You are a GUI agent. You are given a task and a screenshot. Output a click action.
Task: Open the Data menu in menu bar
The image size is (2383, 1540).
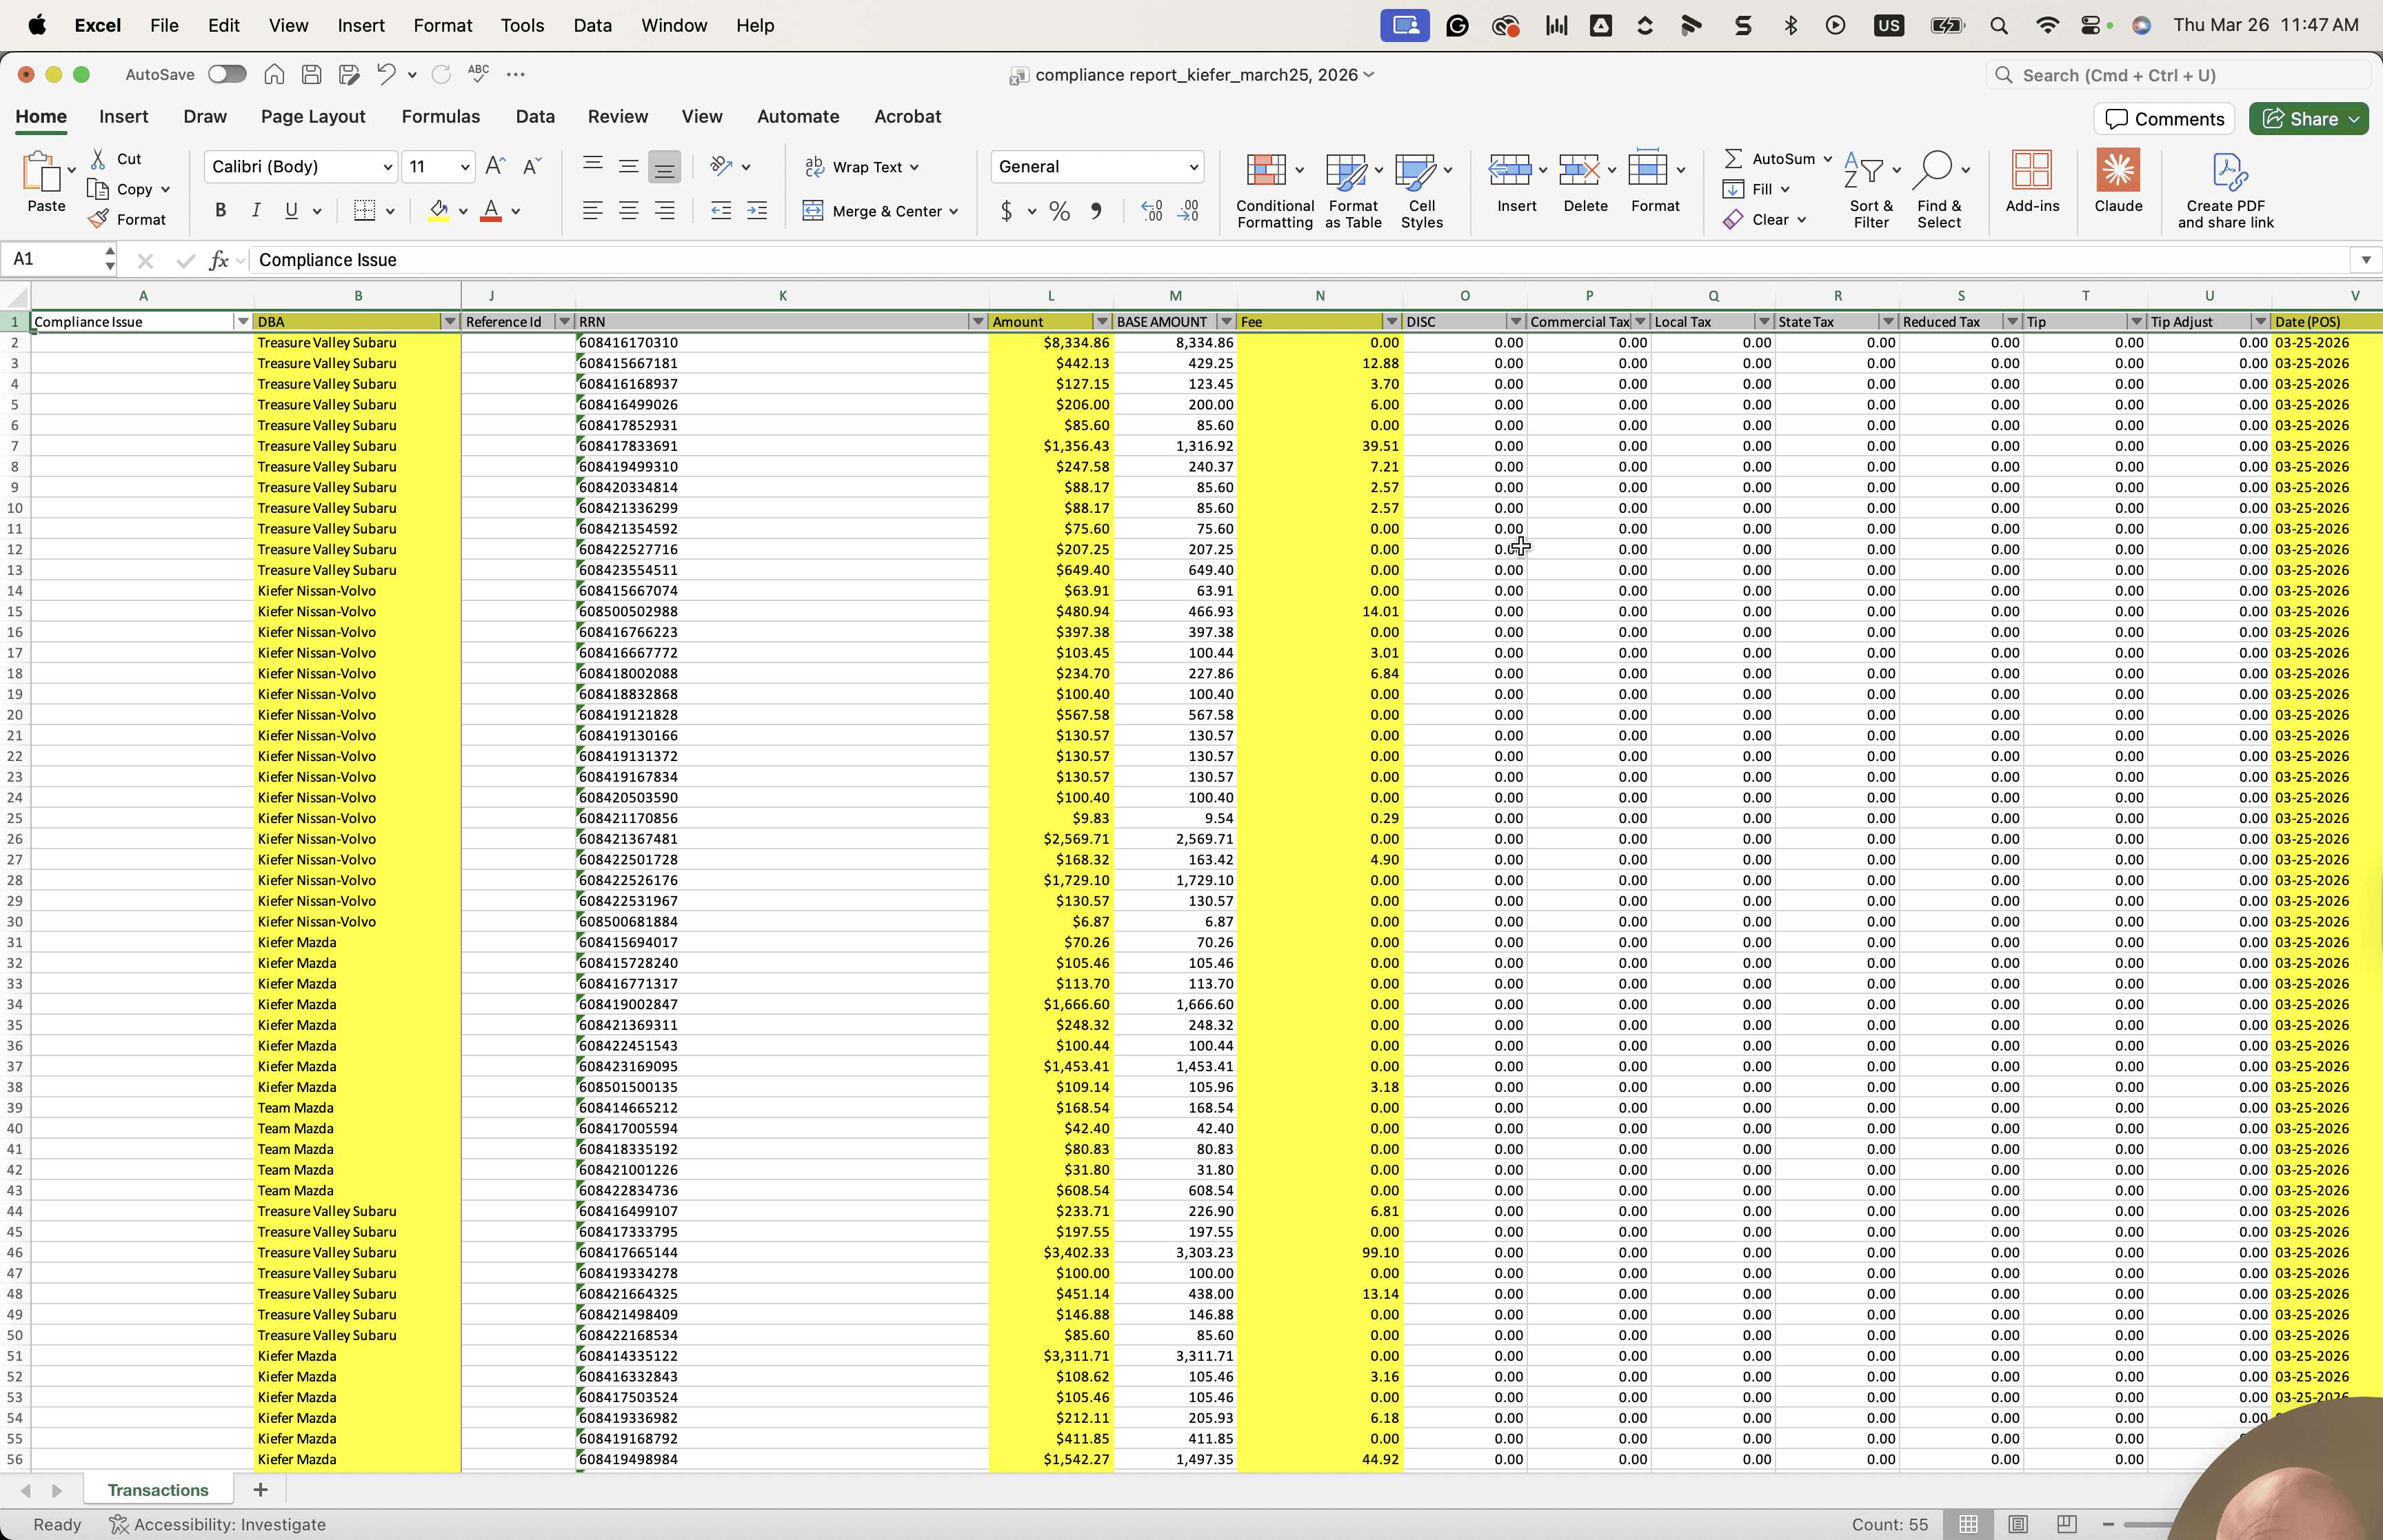(592, 25)
